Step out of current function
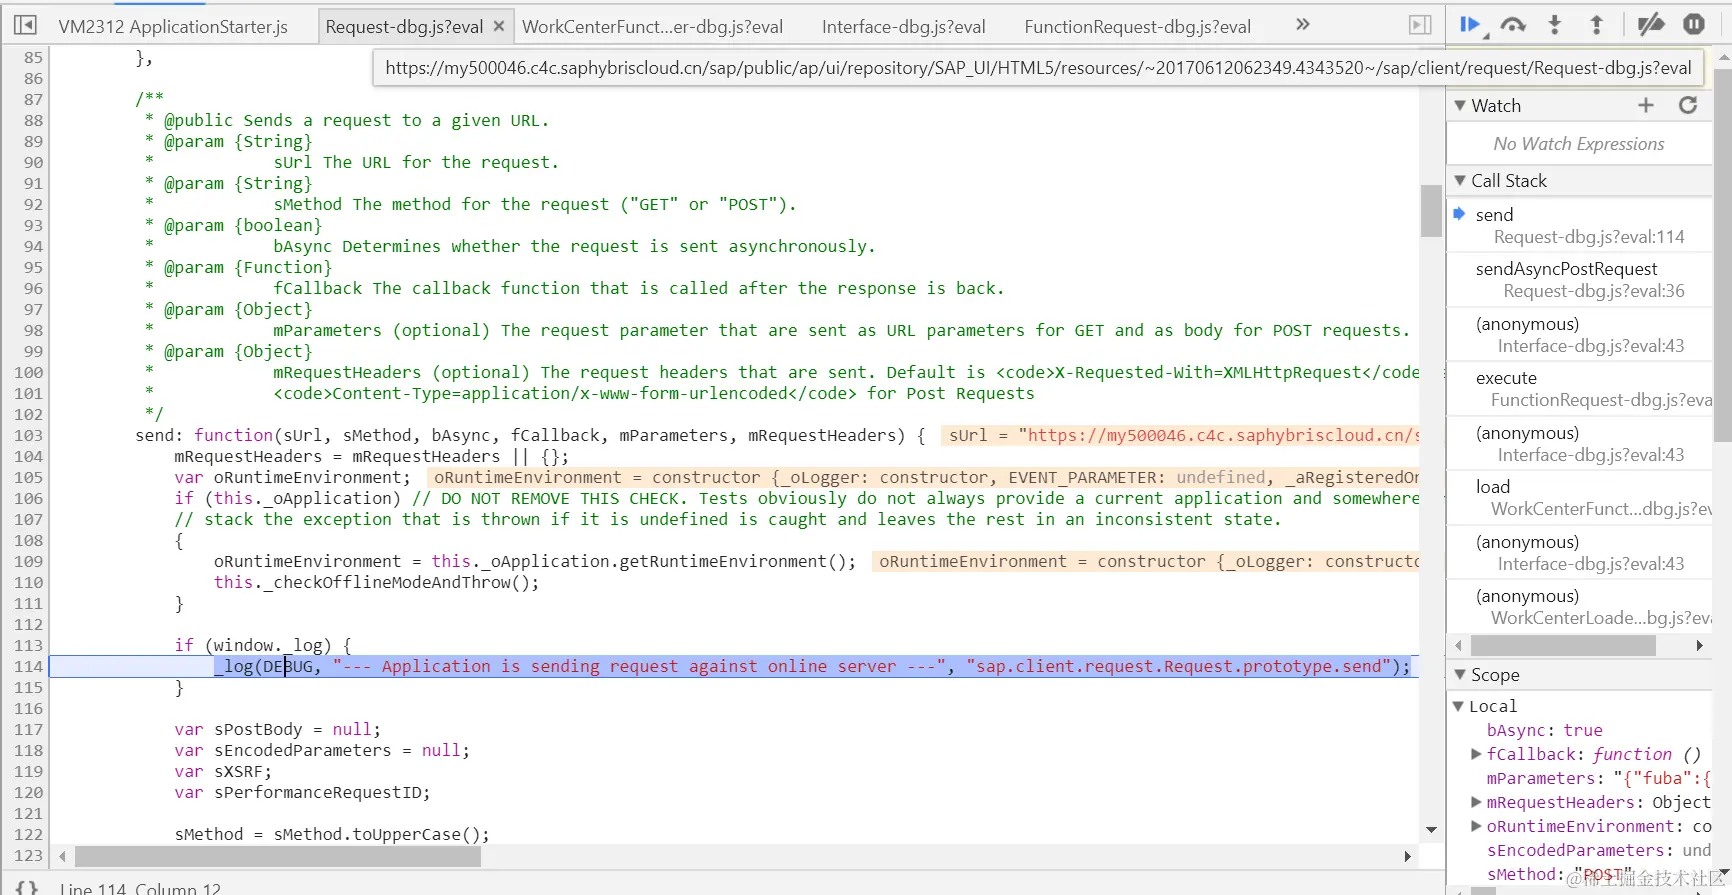The width and height of the screenshot is (1732, 895). (1597, 25)
